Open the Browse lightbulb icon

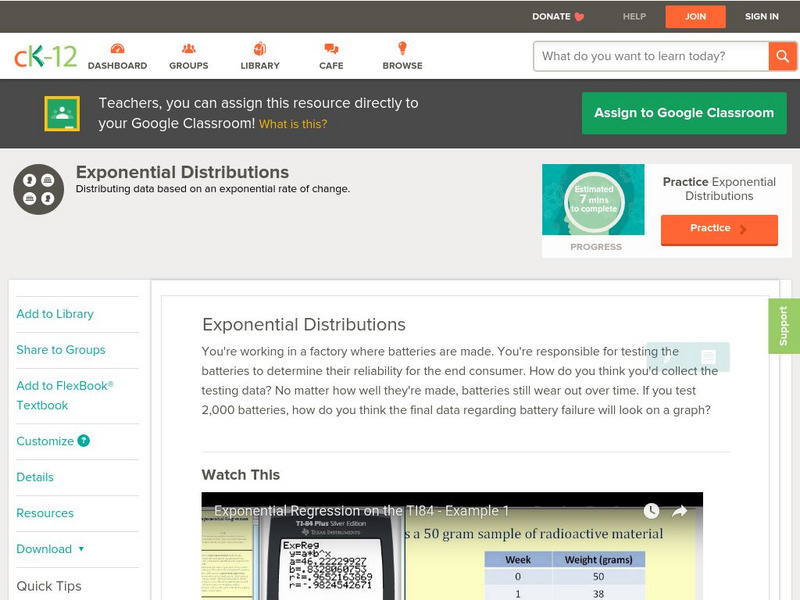pyautogui.click(x=403, y=48)
